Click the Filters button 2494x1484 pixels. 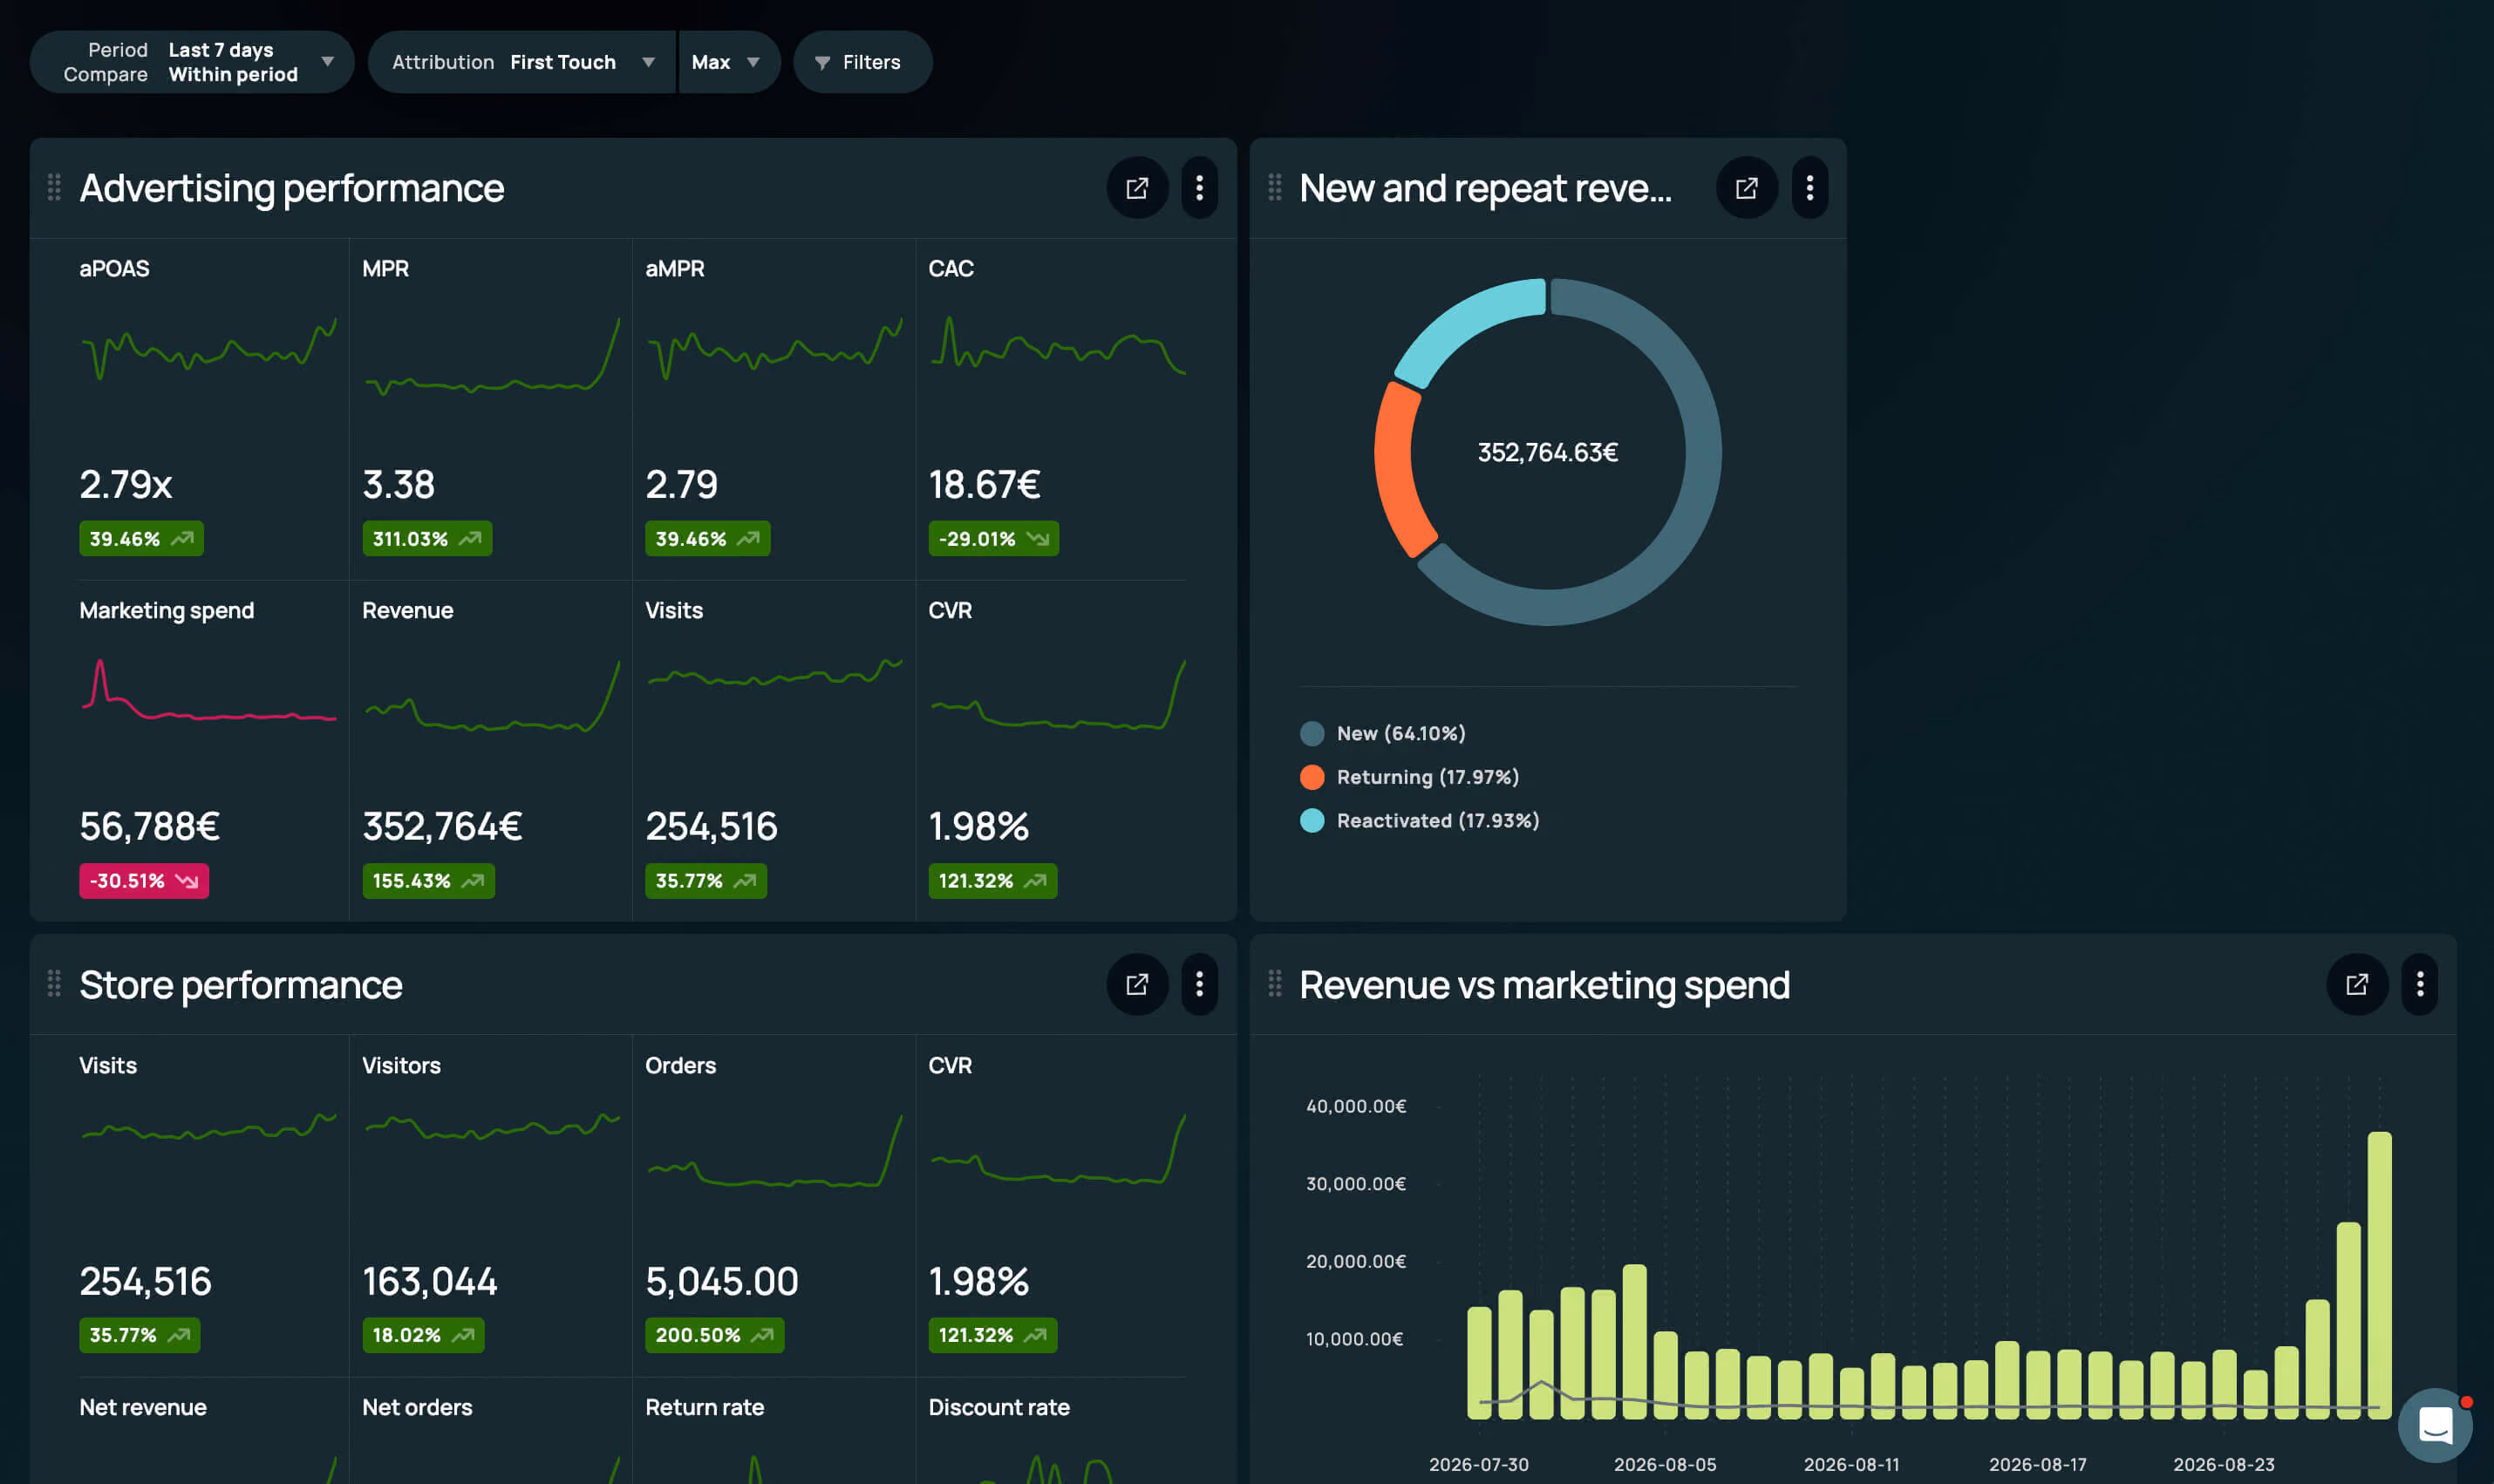(862, 62)
